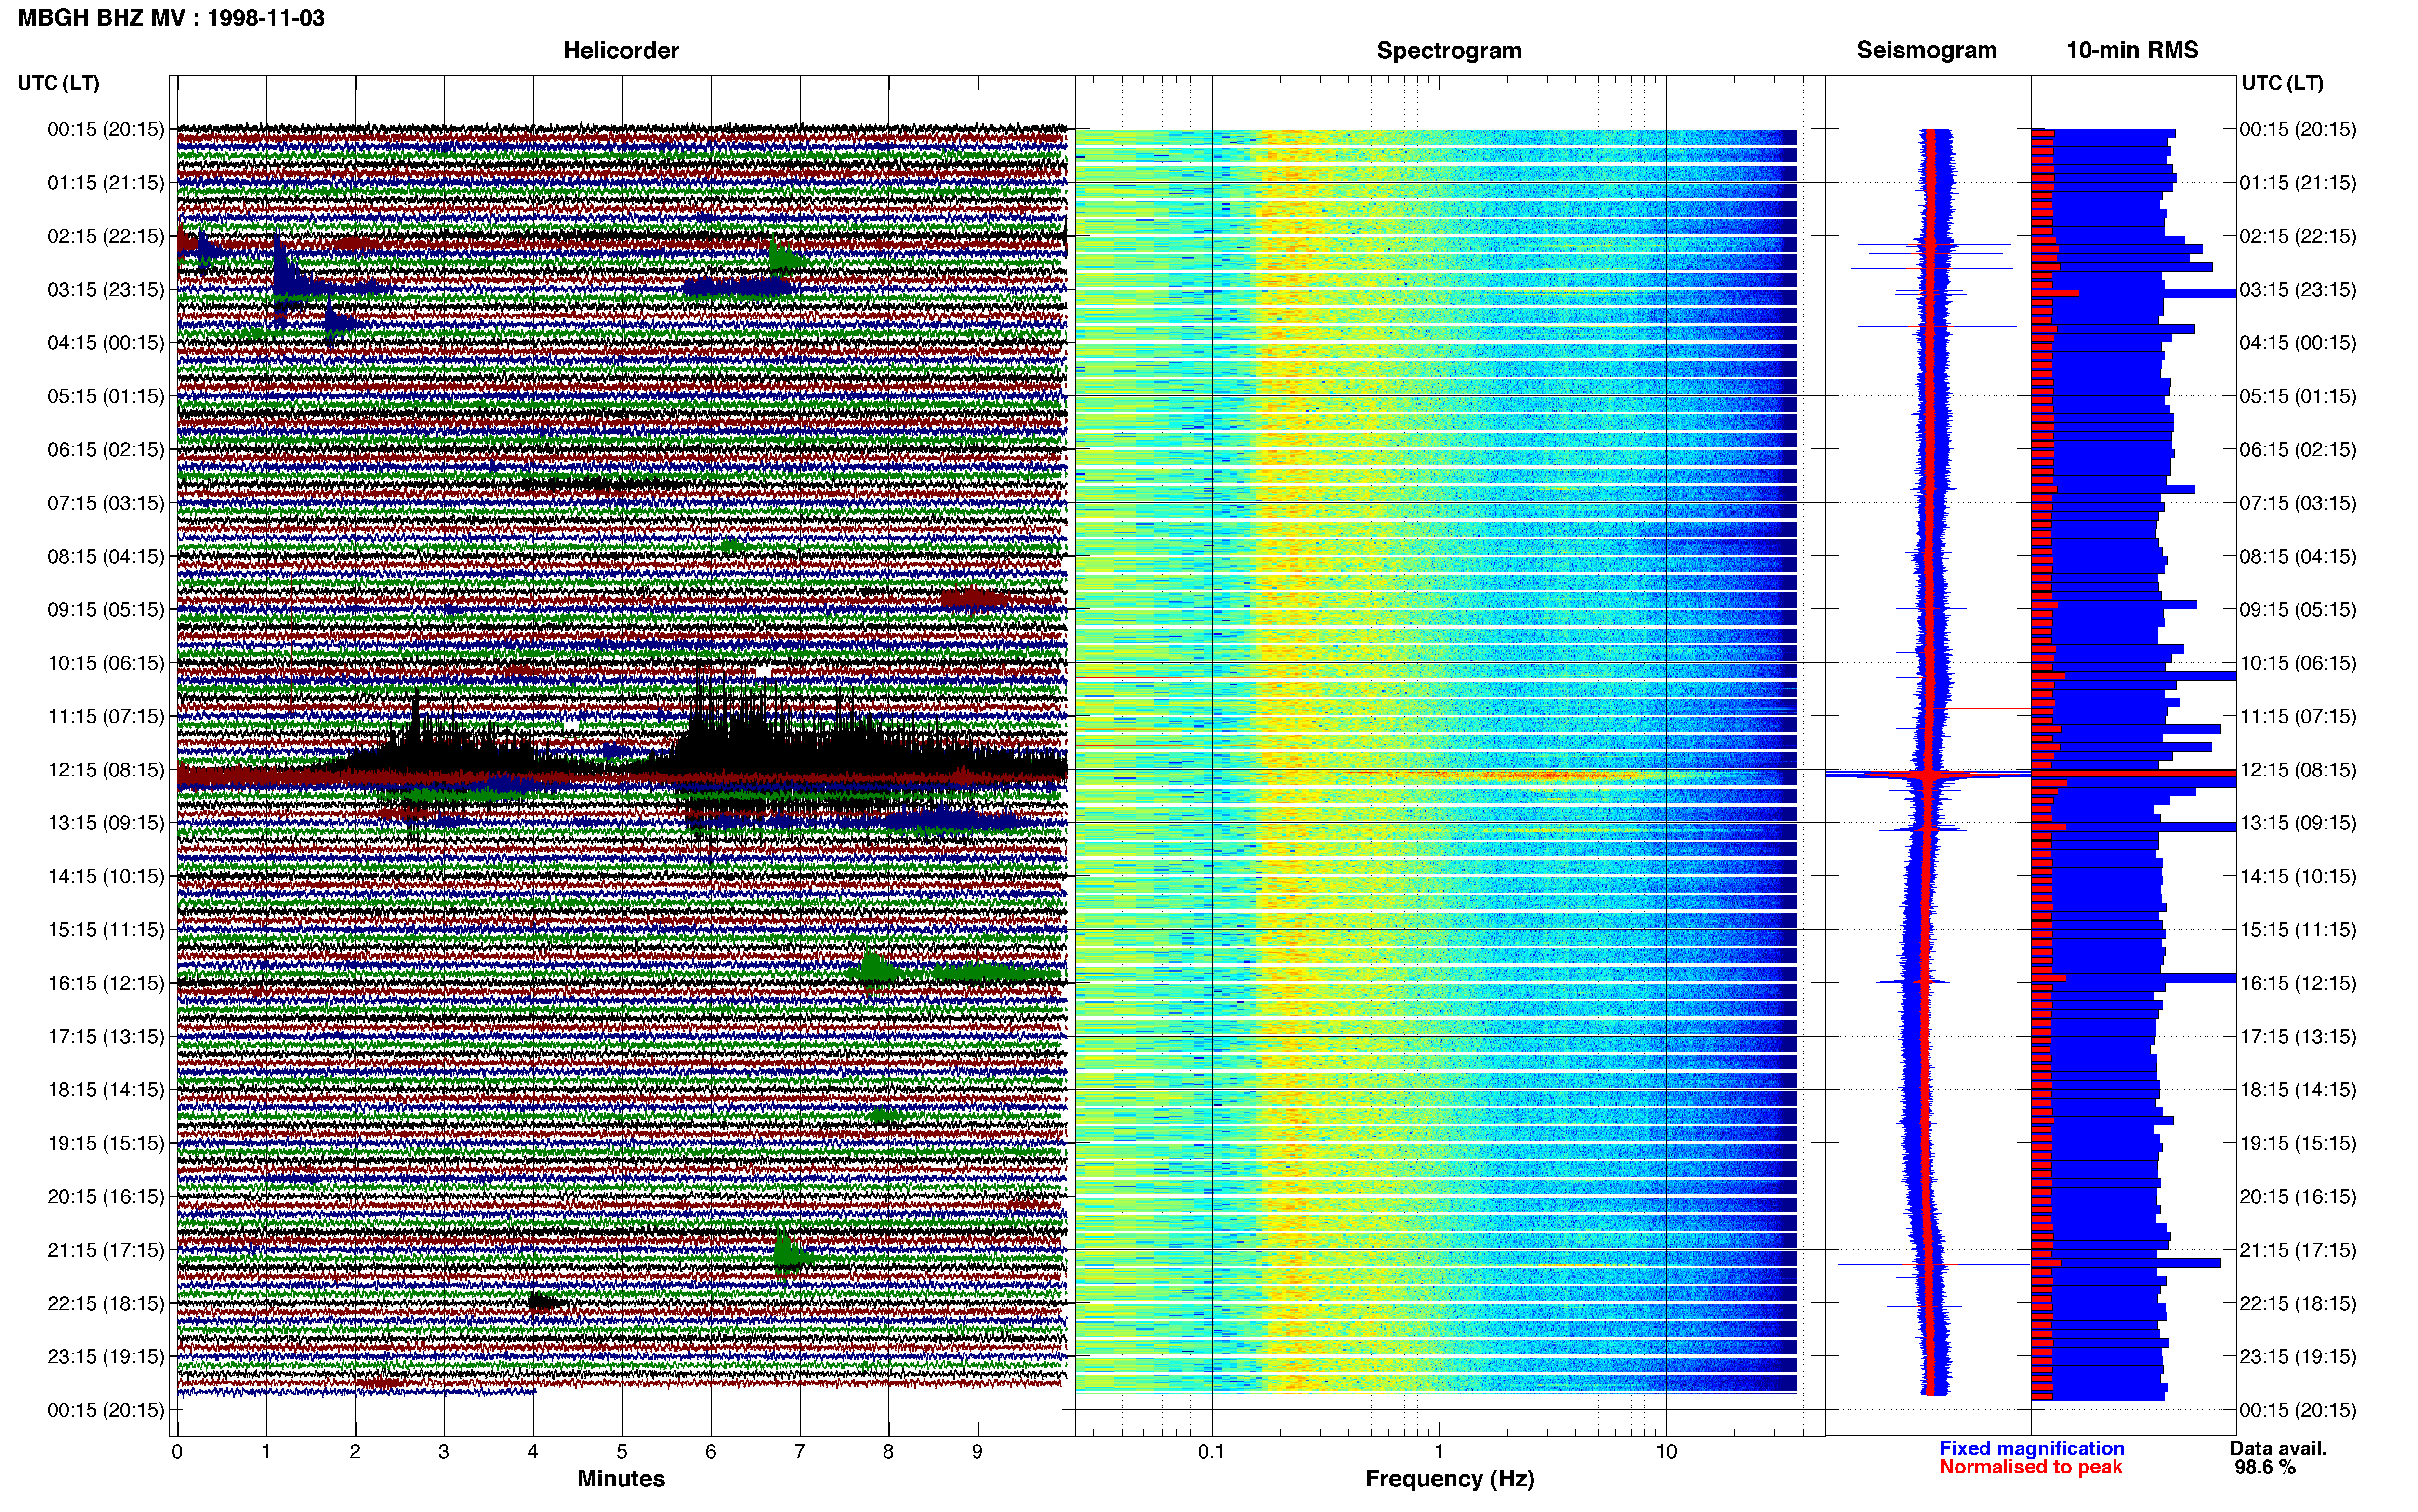
Task: Click the left time label '02:15 (22:15)'
Action: (105, 236)
